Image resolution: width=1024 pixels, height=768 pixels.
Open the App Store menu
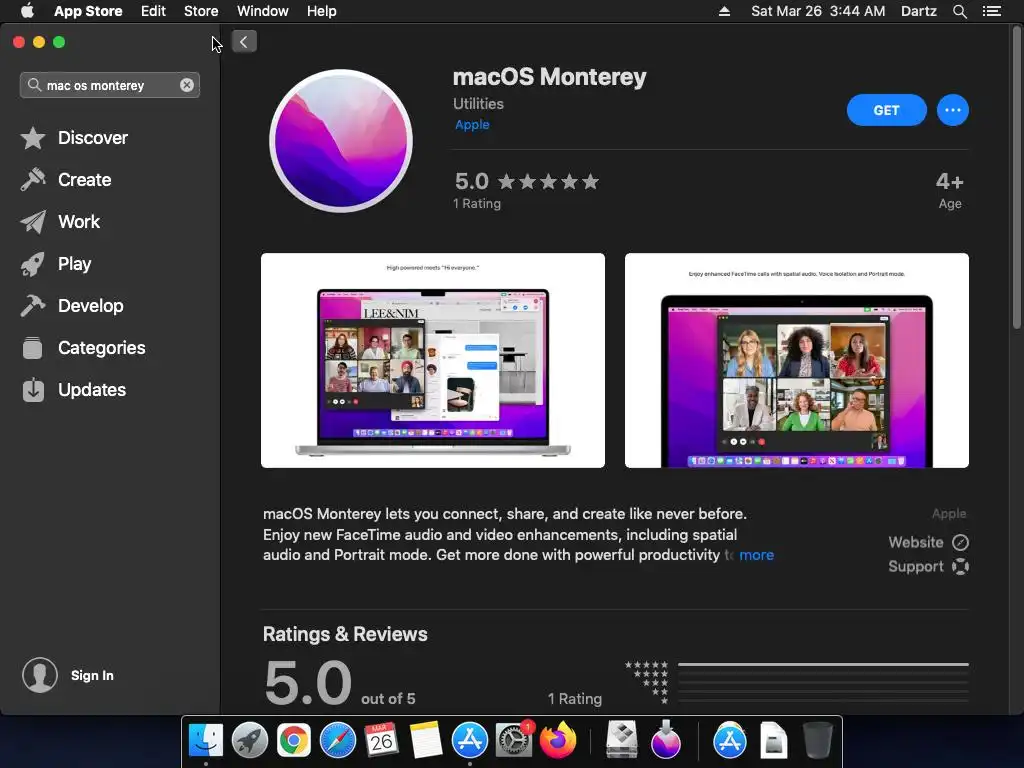tap(88, 11)
